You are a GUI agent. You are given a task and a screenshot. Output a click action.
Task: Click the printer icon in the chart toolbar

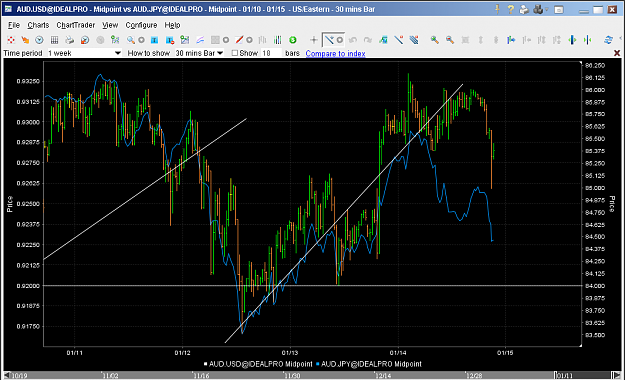pyautogui.click(x=69, y=40)
